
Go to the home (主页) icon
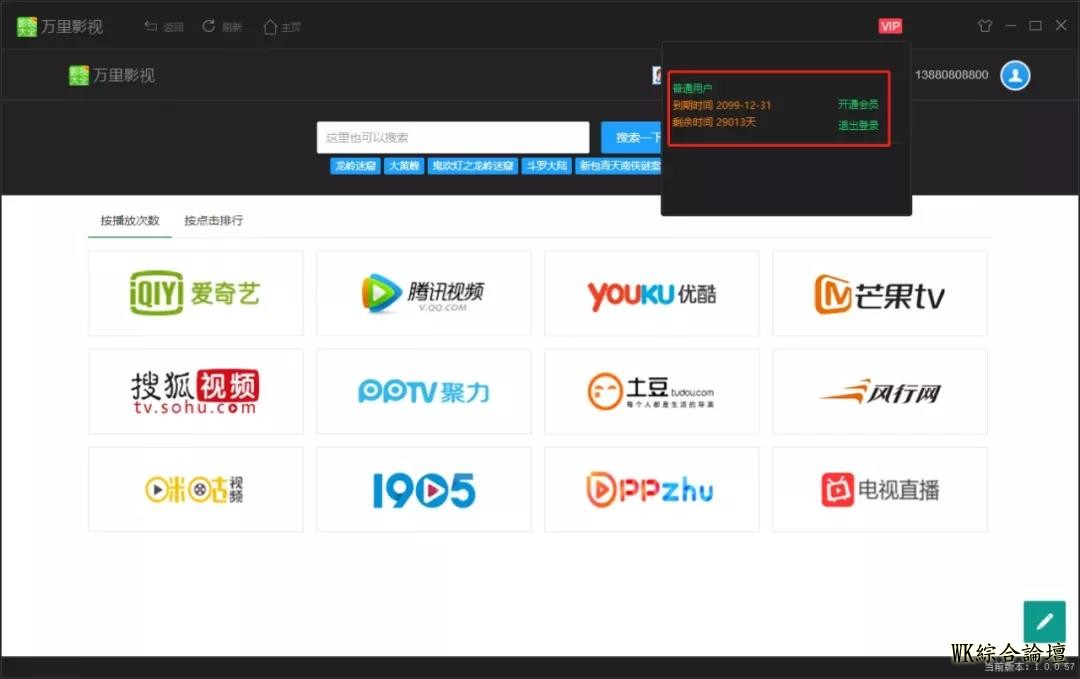(x=270, y=26)
